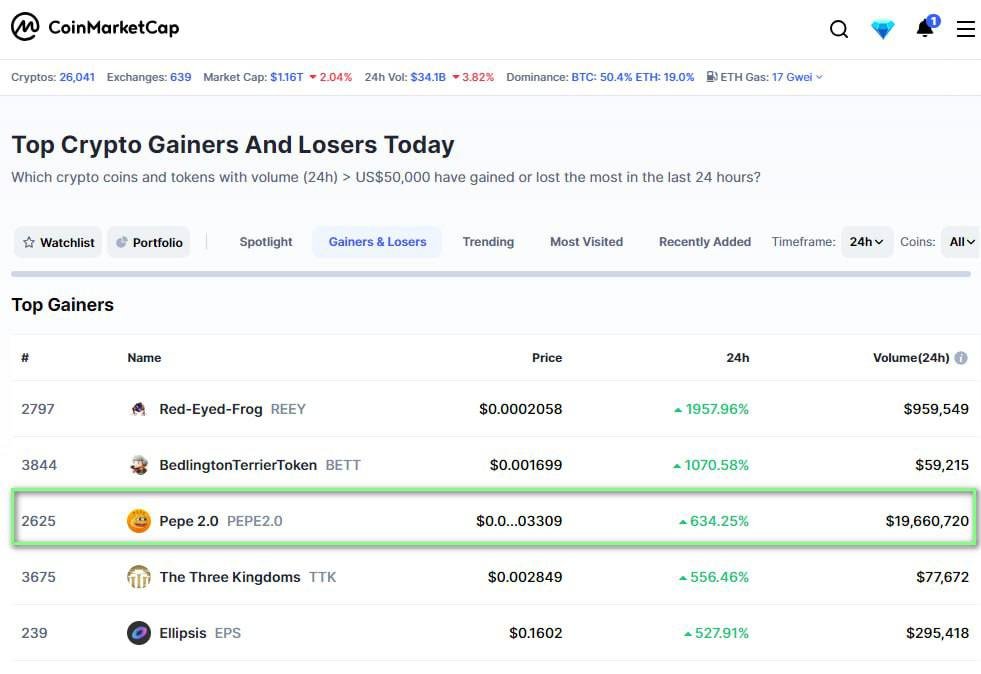The height and width of the screenshot is (674, 981).
Task: Click the rank number 239
Action: tap(34, 633)
